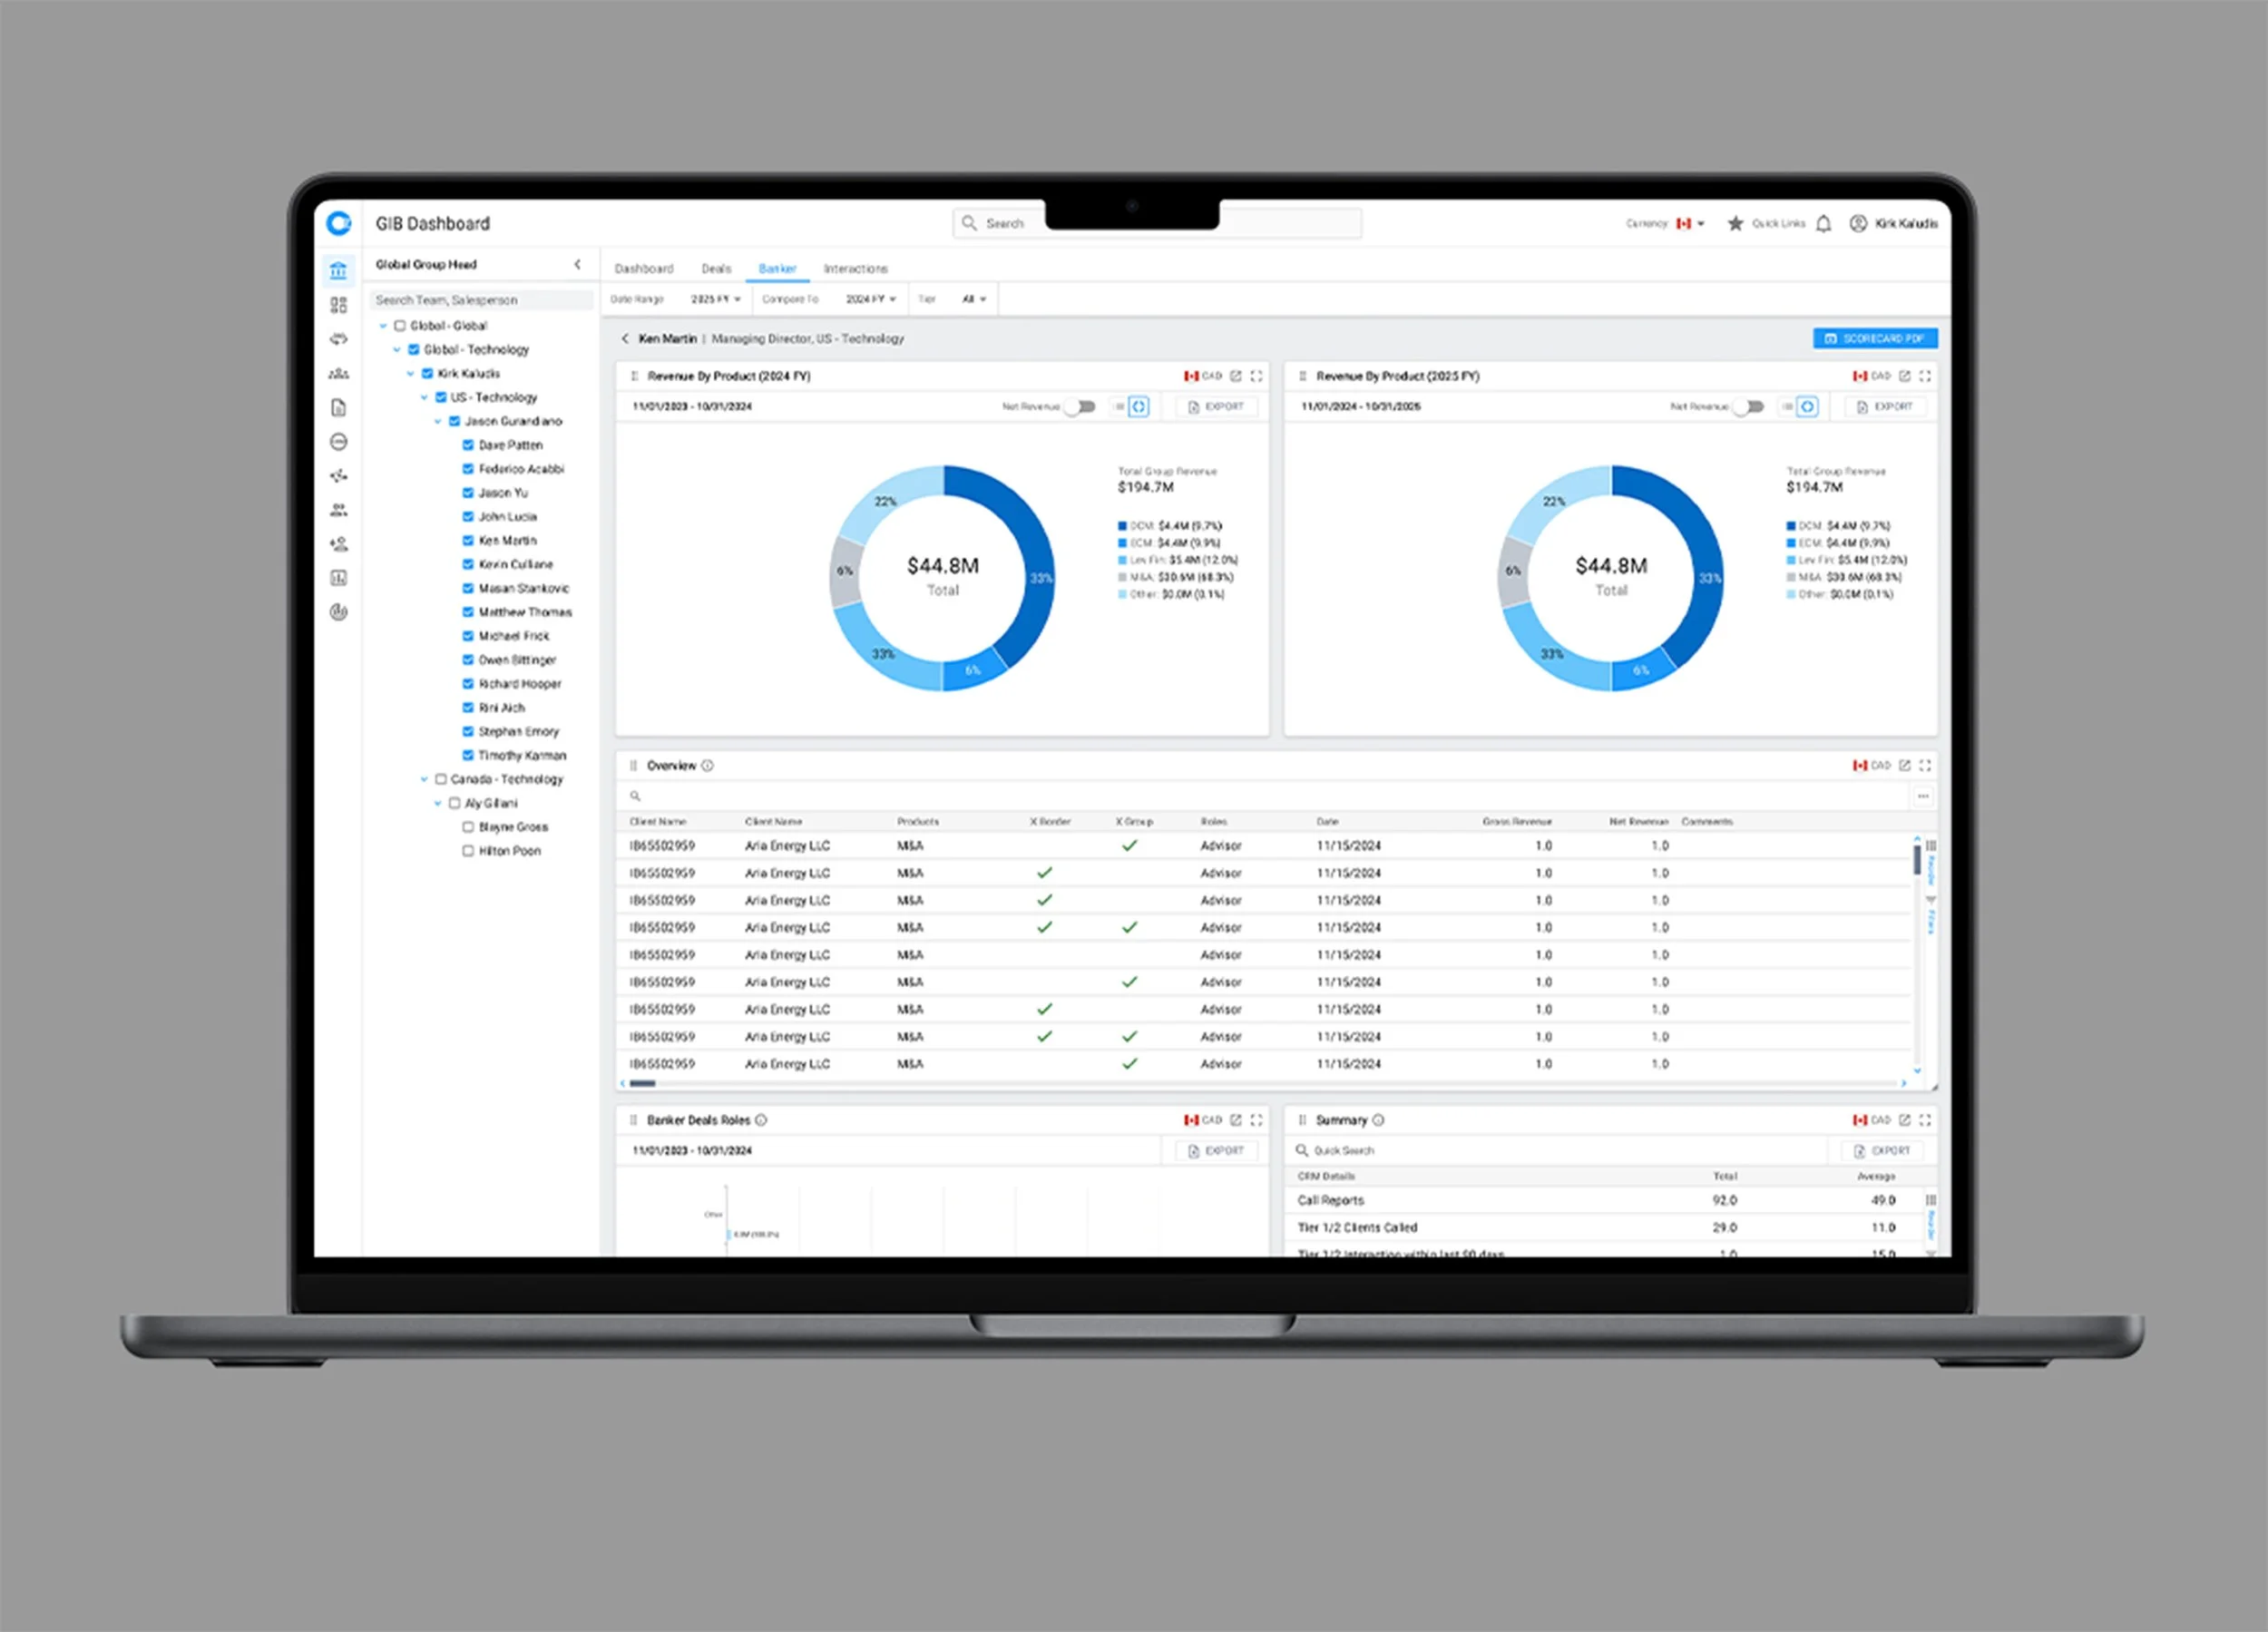Select donut chart view in 2025 FY panel

tap(1807, 407)
